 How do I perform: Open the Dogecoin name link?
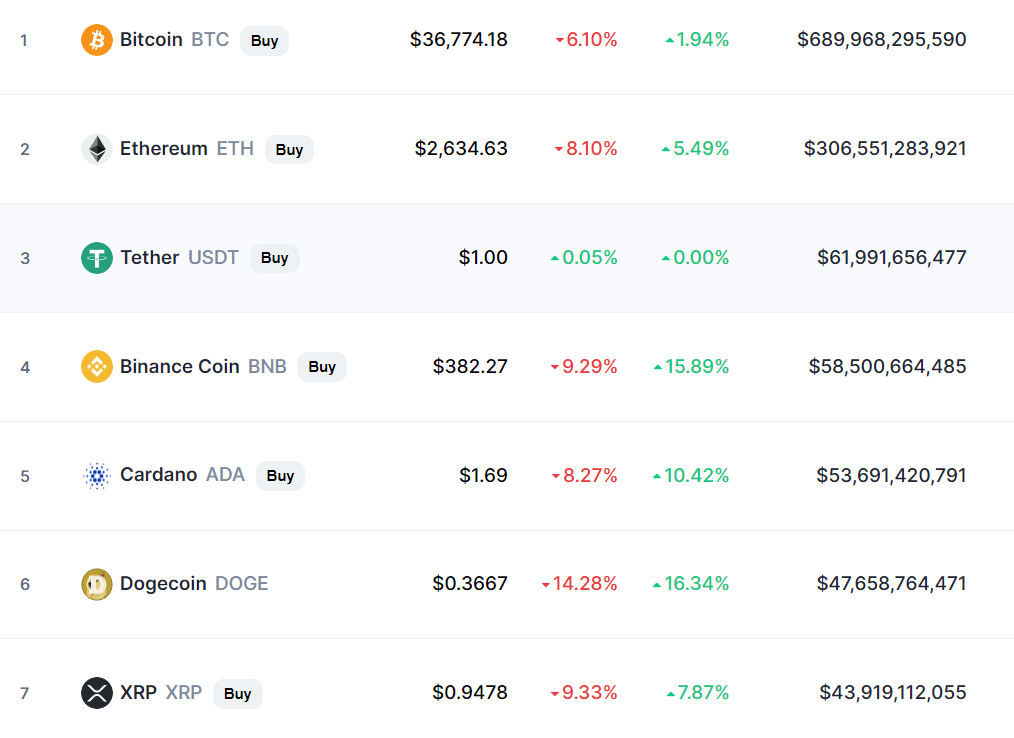(163, 584)
